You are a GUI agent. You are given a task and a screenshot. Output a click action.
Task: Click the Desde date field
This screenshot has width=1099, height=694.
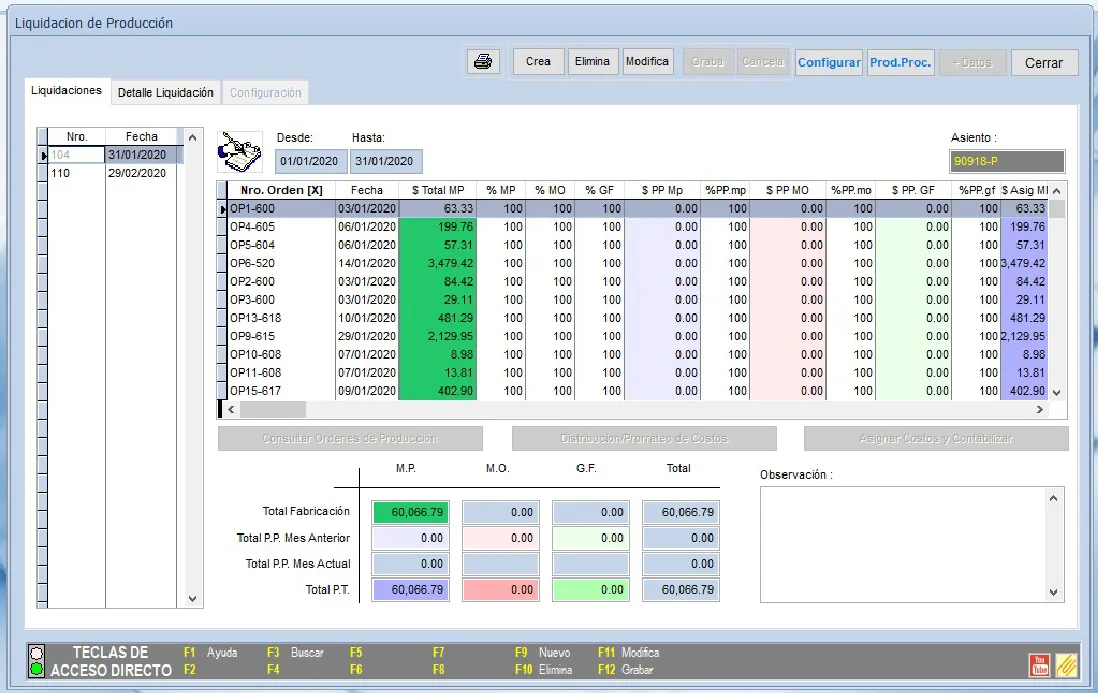(309, 161)
